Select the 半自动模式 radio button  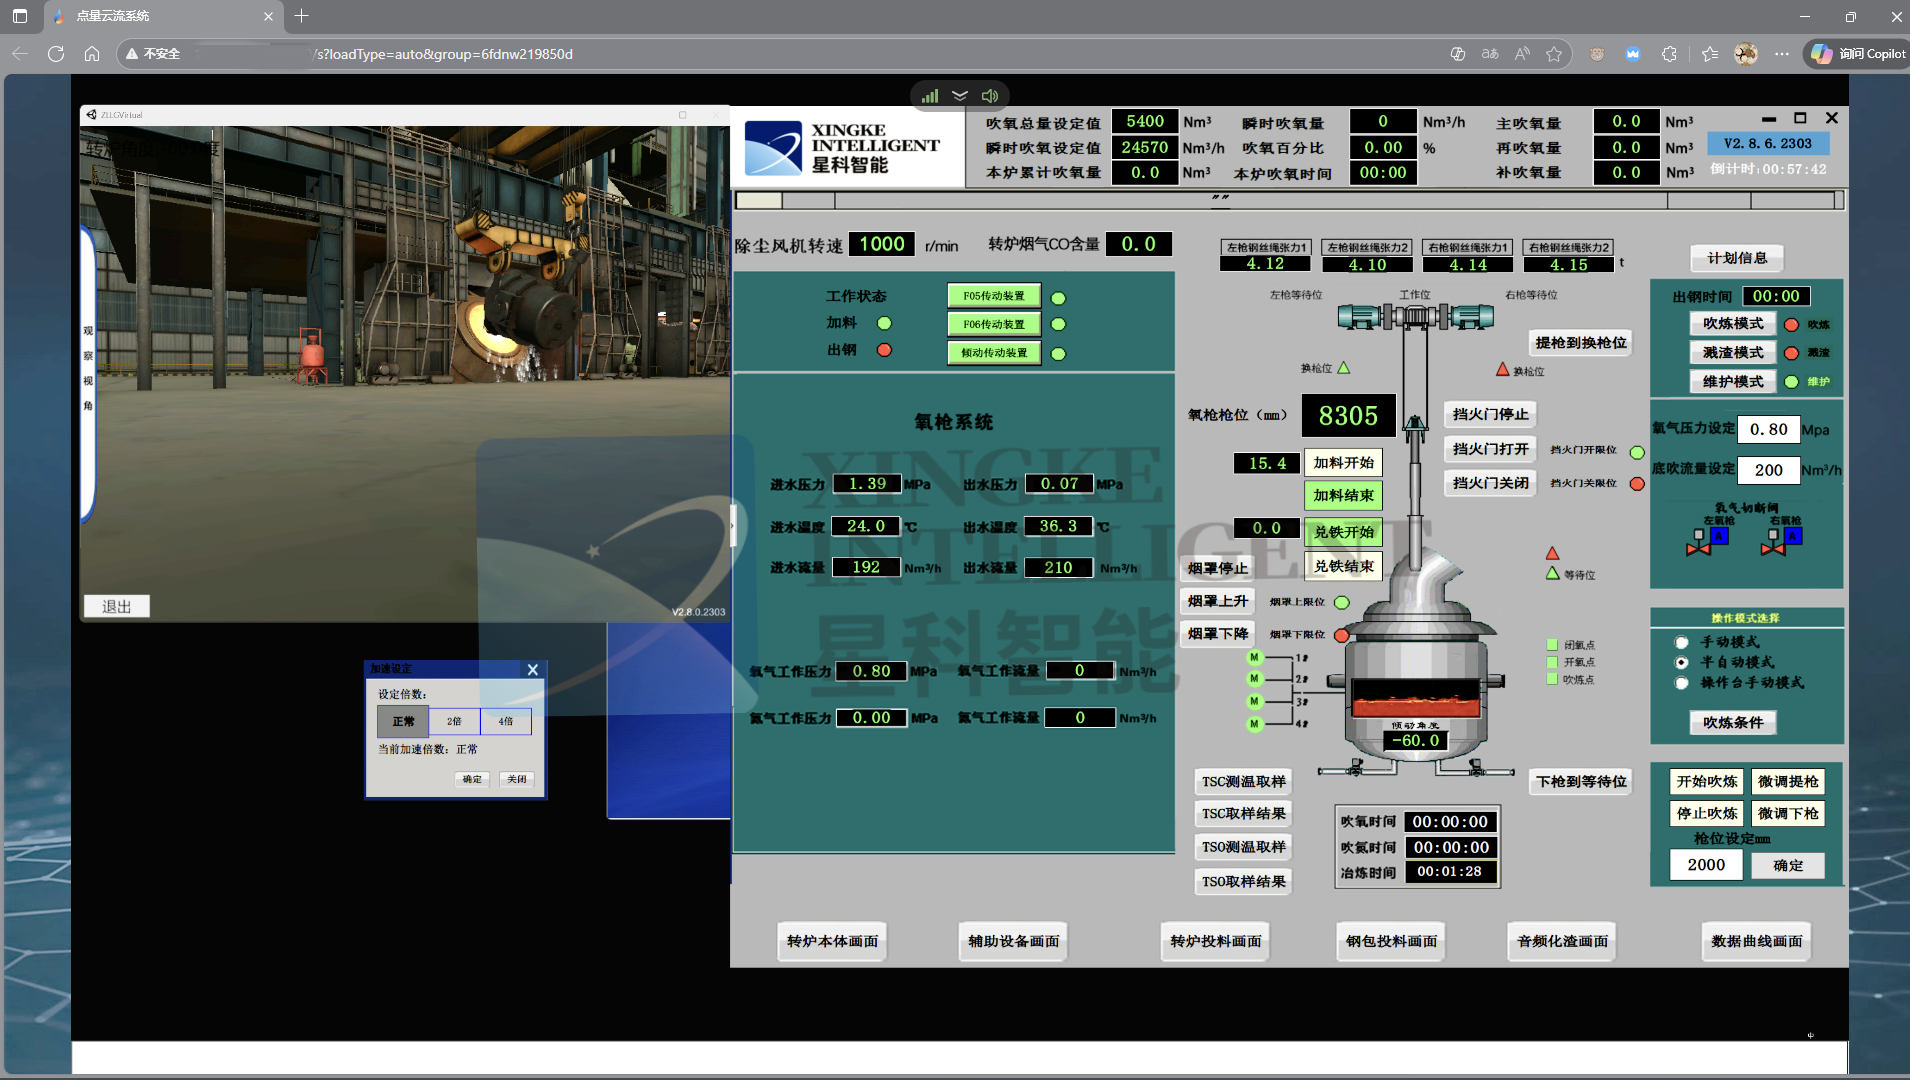coord(1682,663)
